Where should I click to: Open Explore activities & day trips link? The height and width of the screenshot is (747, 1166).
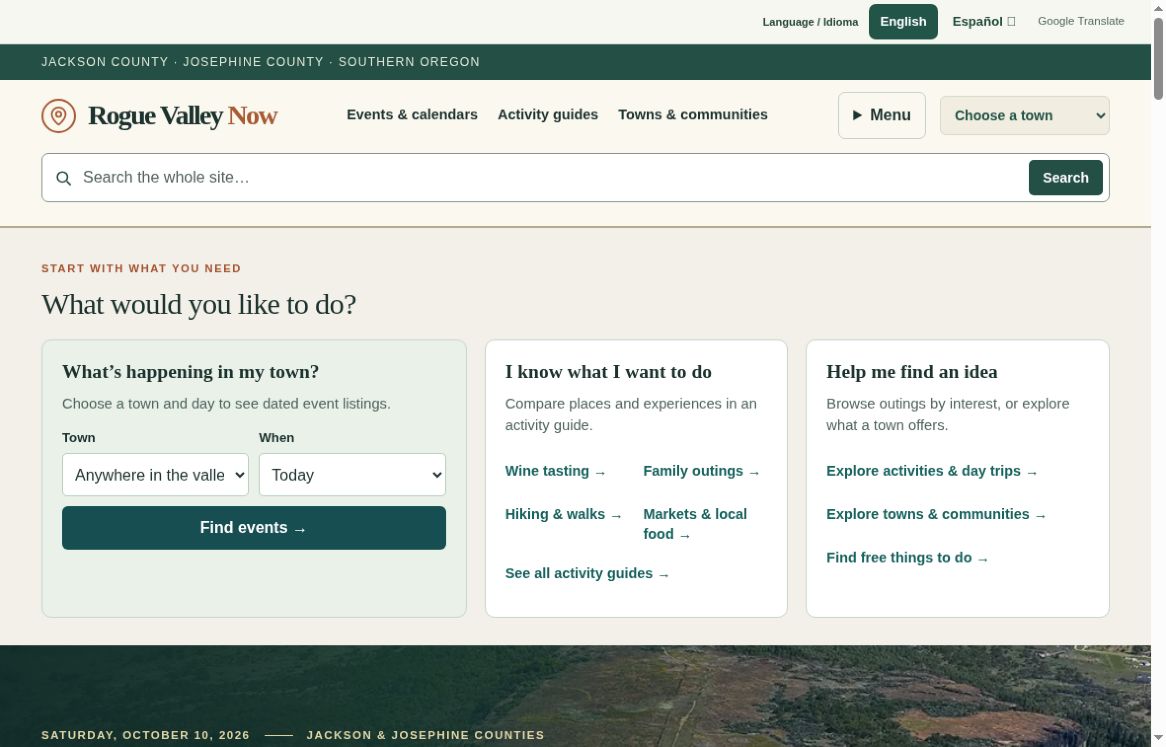(x=931, y=471)
